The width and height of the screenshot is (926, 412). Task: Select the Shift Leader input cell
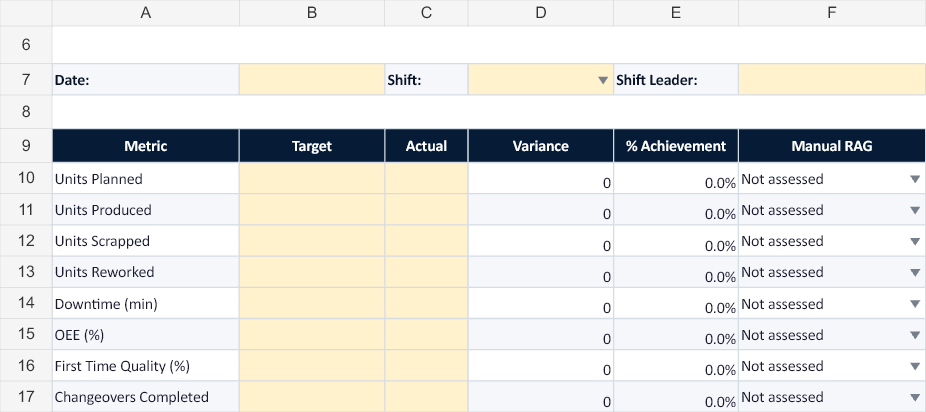pos(832,80)
